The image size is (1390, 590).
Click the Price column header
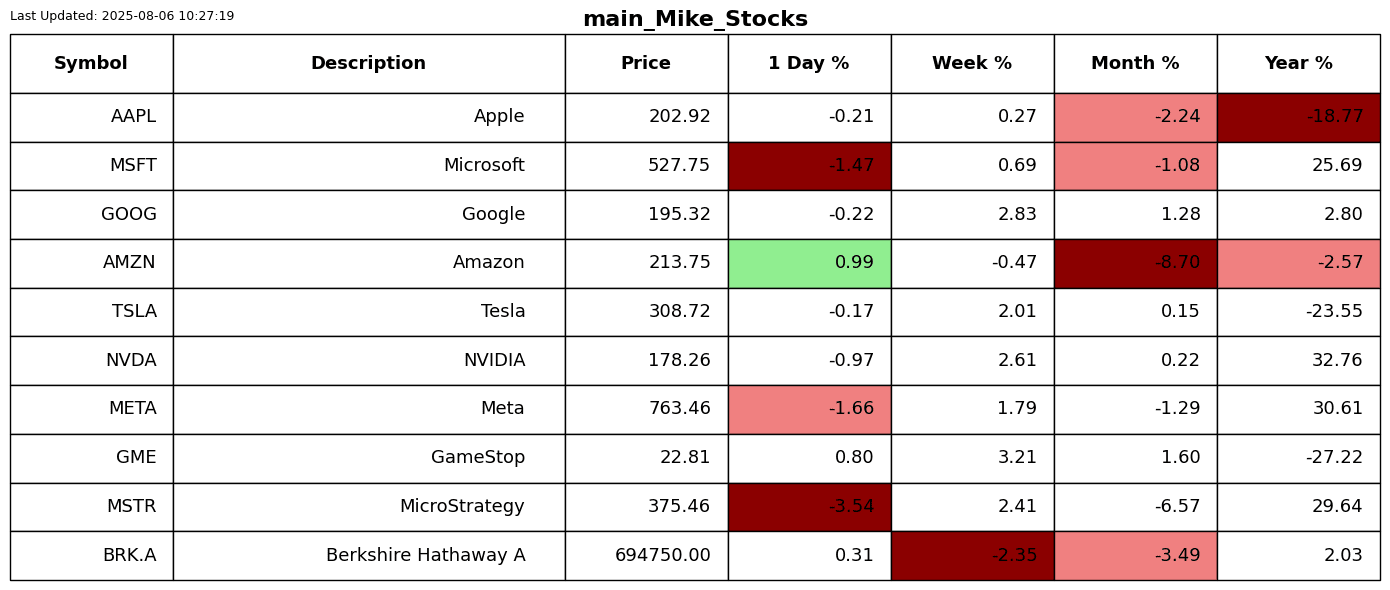pyautogui.click(x=646, y=64)
